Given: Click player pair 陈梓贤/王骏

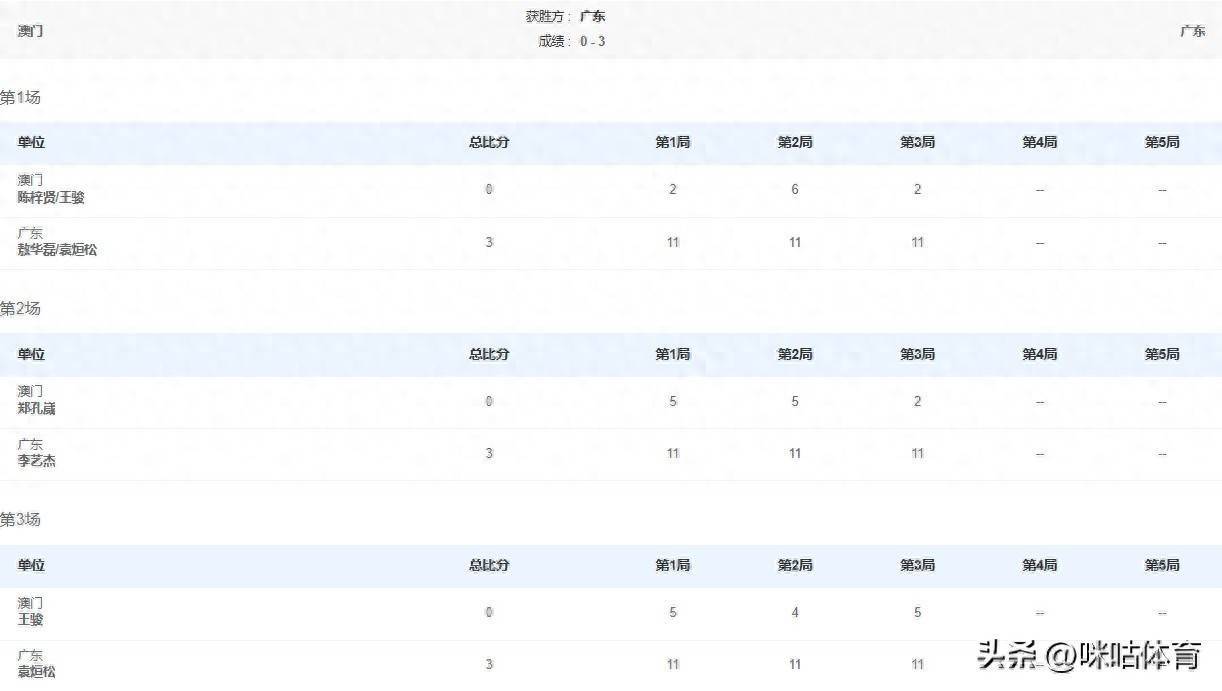Looking at the screenshot, I should coord(51,198).
